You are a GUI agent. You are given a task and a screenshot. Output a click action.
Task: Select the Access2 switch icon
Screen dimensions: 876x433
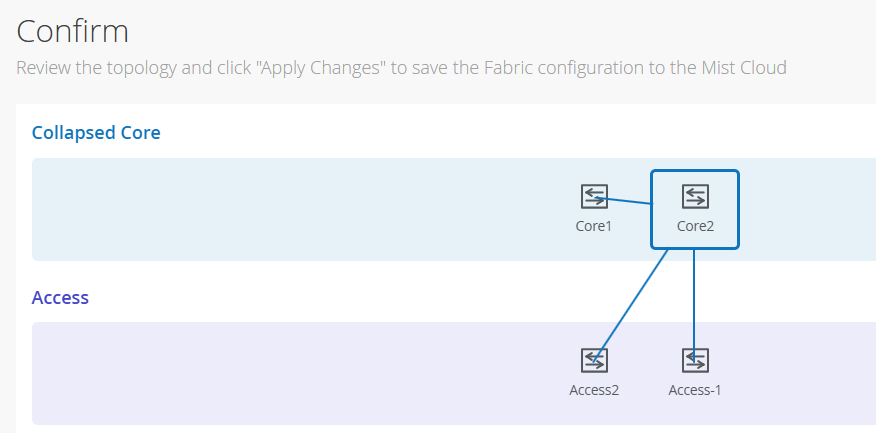[x=594, y=360]
